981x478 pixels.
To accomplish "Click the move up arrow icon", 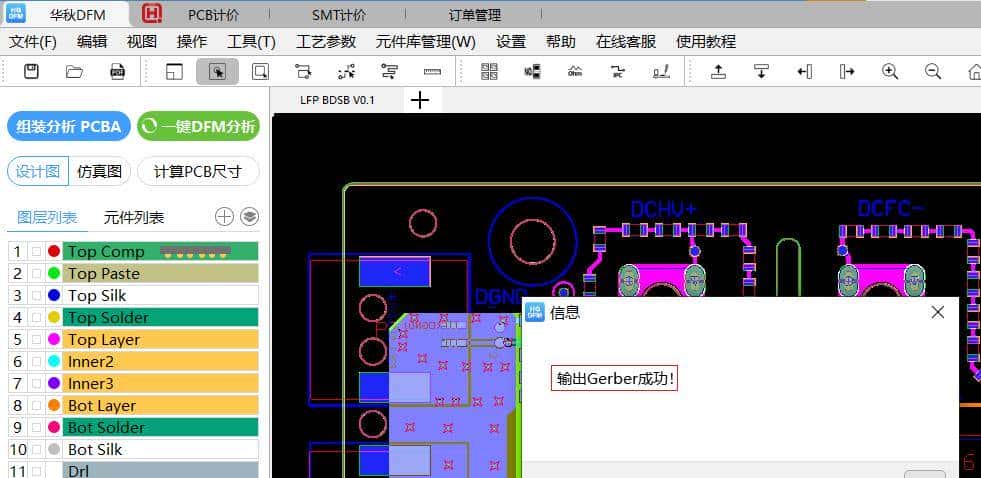I will point(718,71).
